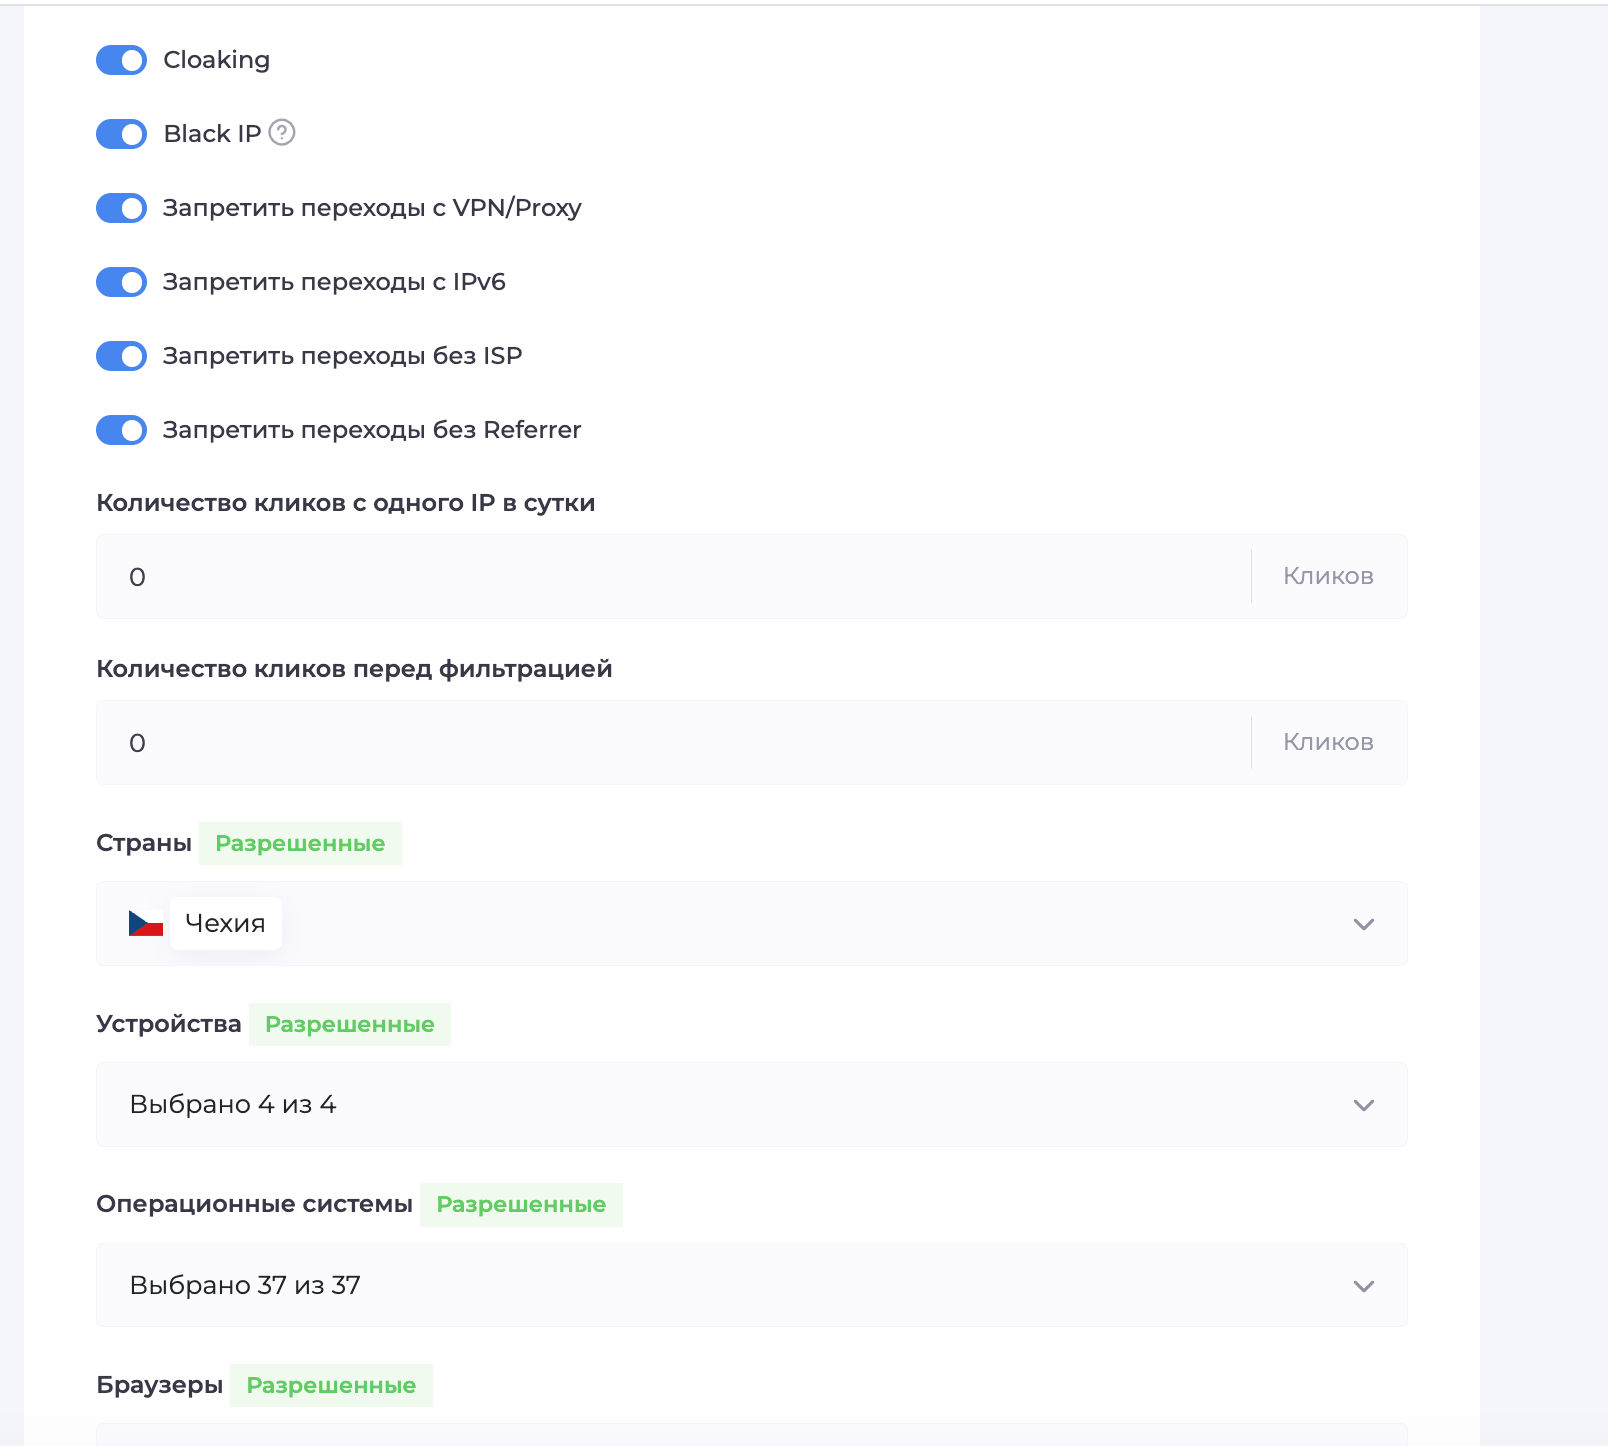
Task: Click the 'Кликов' suffix in clicks per IP field
Action: tap(1328, 577)
